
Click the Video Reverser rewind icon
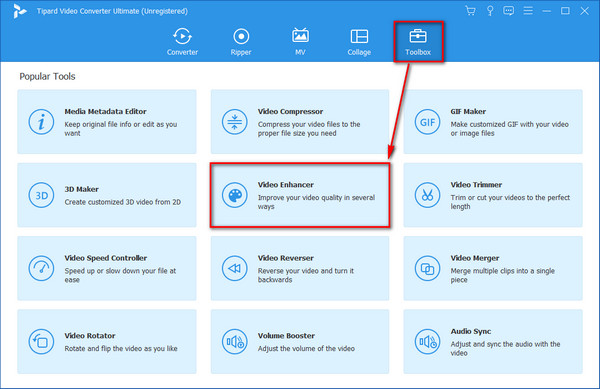(235, 268)
